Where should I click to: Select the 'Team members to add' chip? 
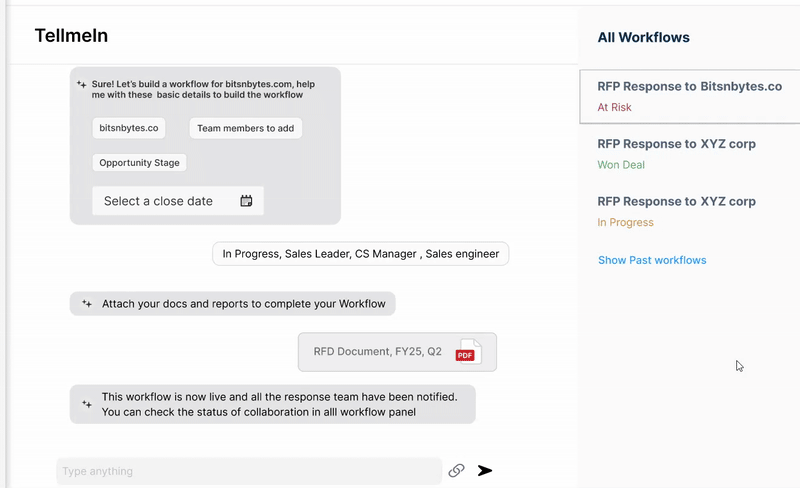[245, 128]
